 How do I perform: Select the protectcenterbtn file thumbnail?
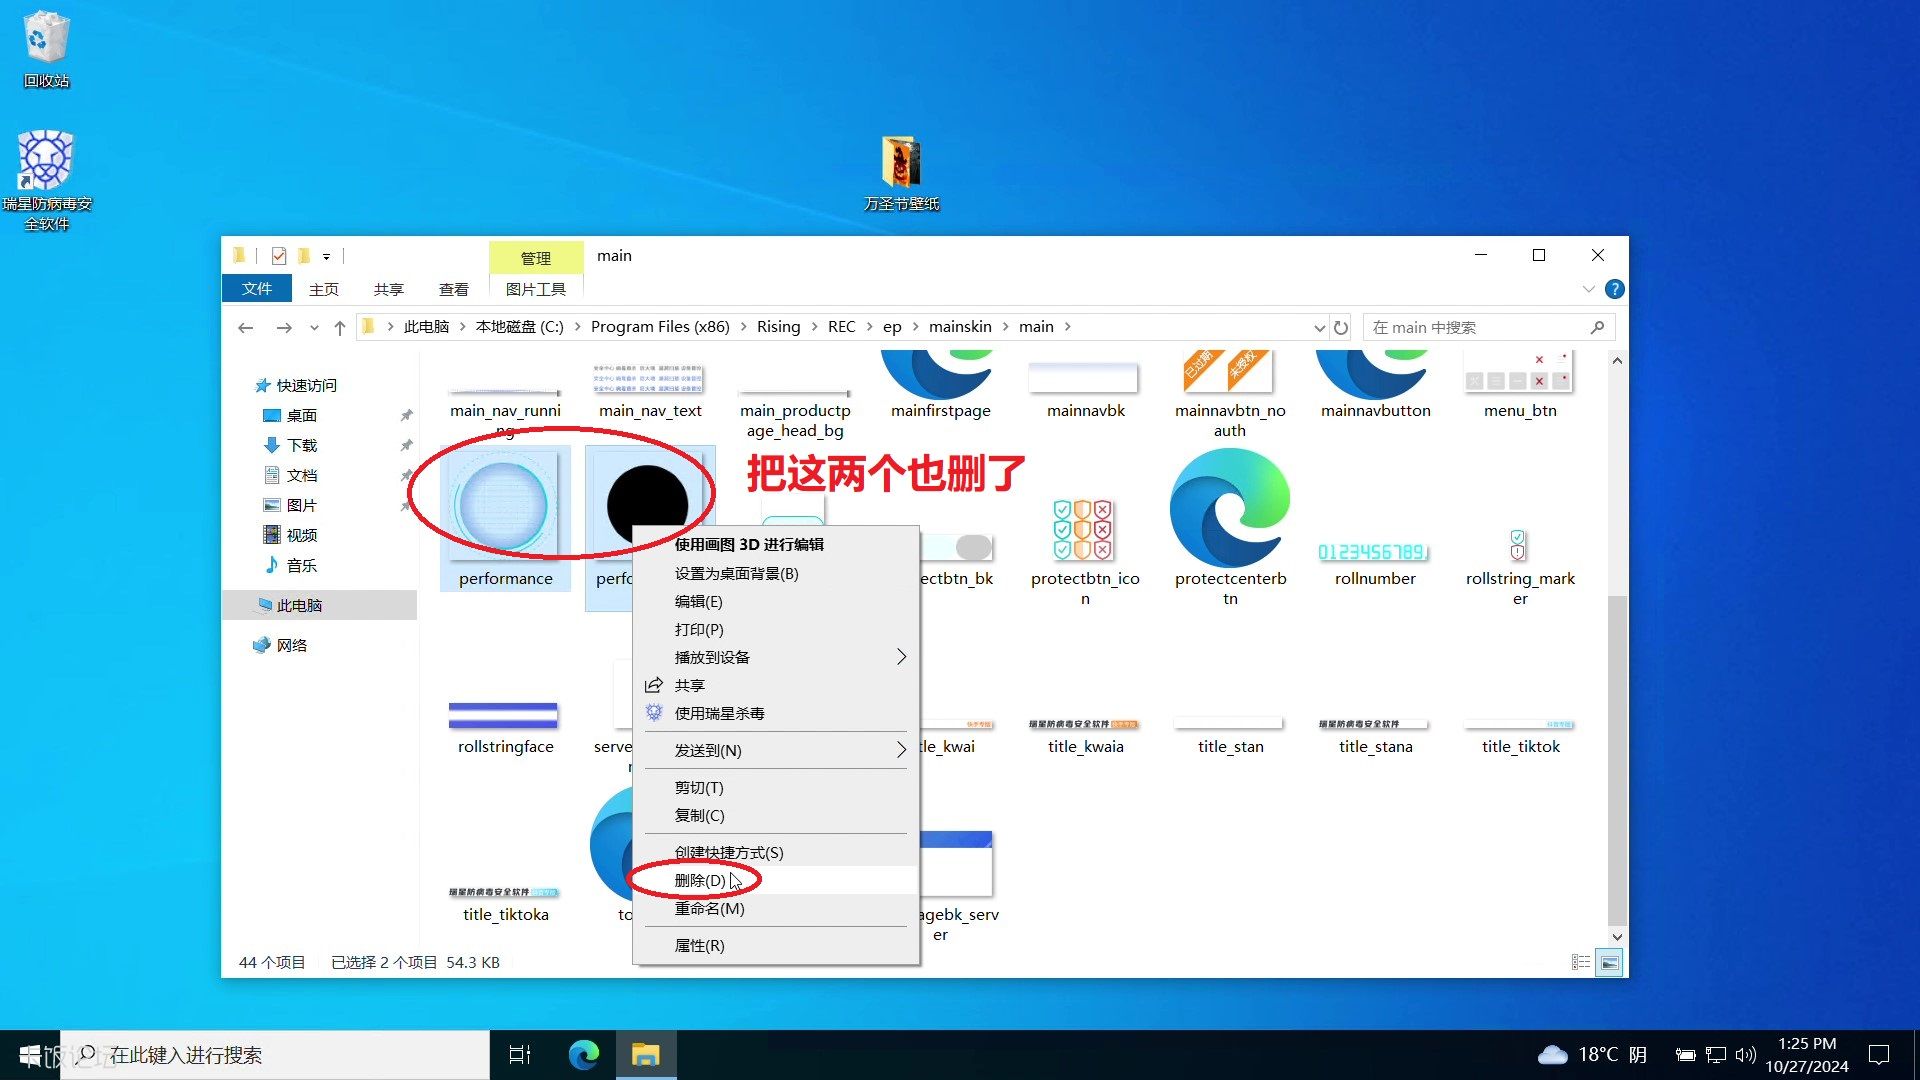pos(1230,528)
